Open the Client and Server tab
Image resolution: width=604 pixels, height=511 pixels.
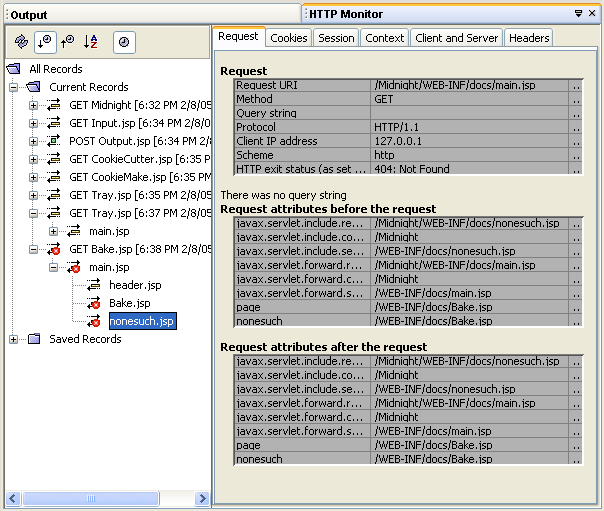456,38
